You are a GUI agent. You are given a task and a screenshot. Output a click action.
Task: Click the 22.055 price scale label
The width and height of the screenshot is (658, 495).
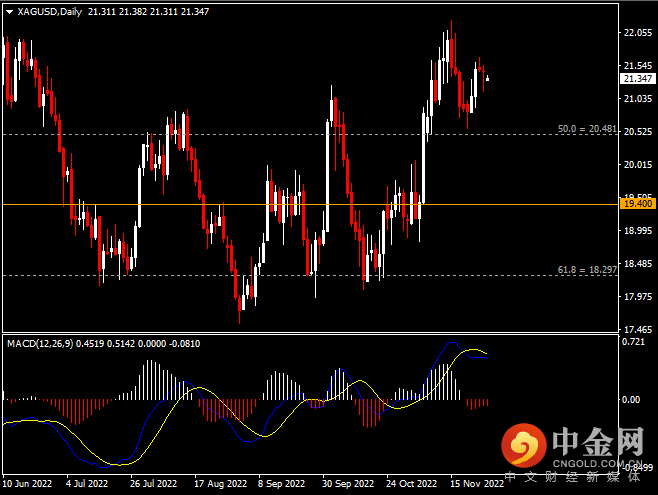[x=637, y=32]
